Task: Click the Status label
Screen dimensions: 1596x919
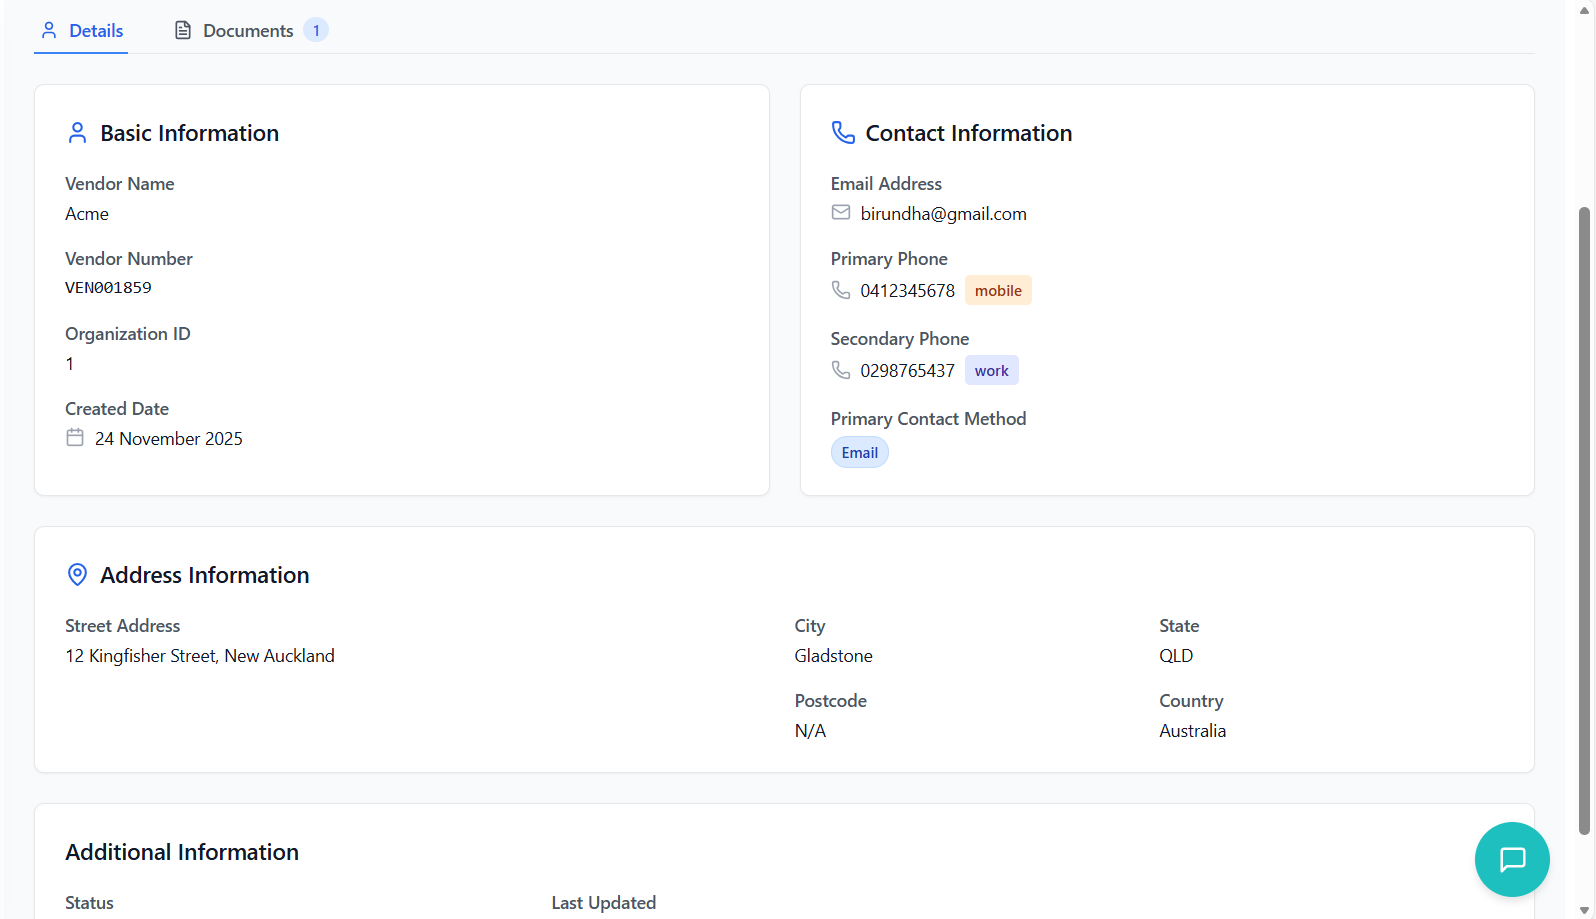Action: 89,903
